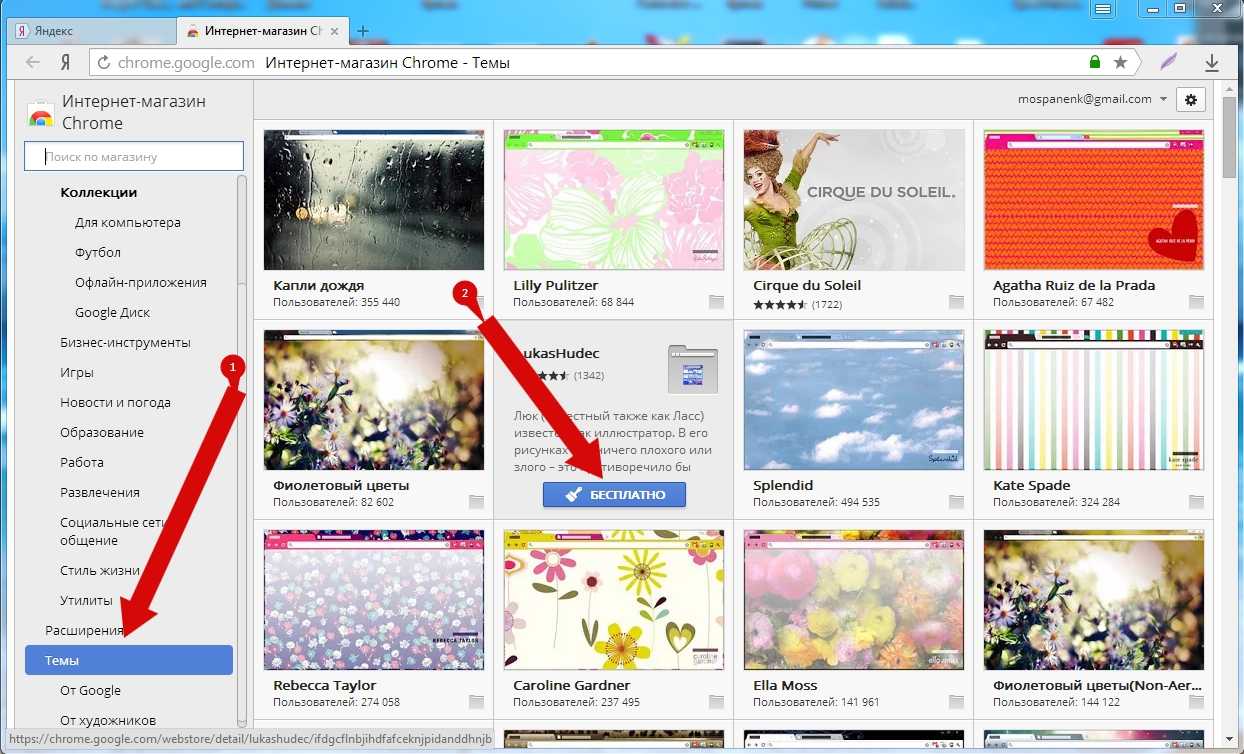Open the Cirque du Soleil theme thumbnail

pyautogui.click(x=854, y=200)
